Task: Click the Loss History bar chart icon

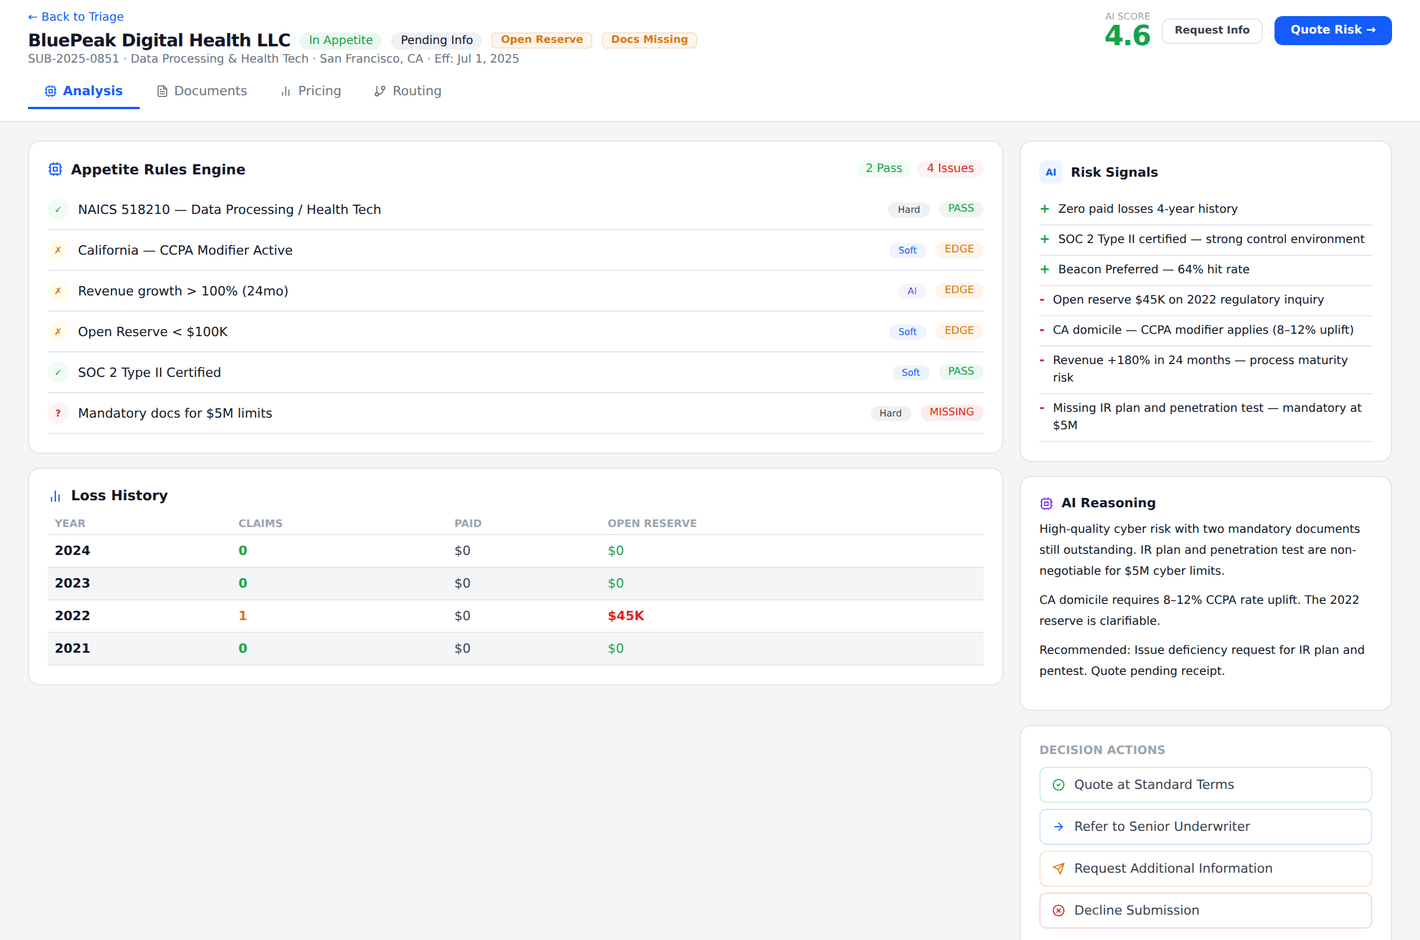Action: click(55, 496)
